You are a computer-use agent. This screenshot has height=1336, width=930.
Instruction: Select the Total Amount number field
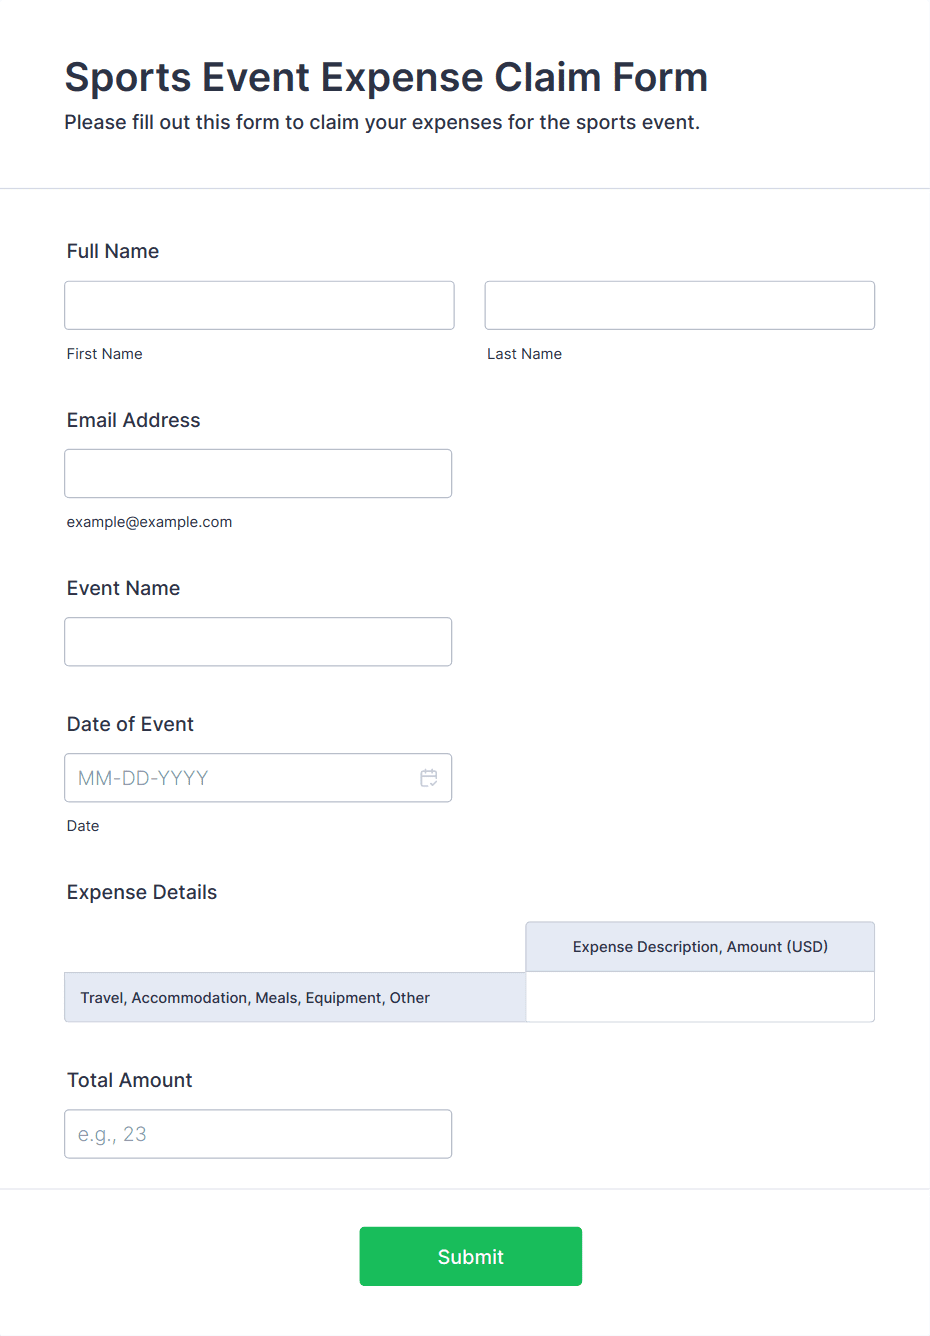click(x=258, y=1134)
